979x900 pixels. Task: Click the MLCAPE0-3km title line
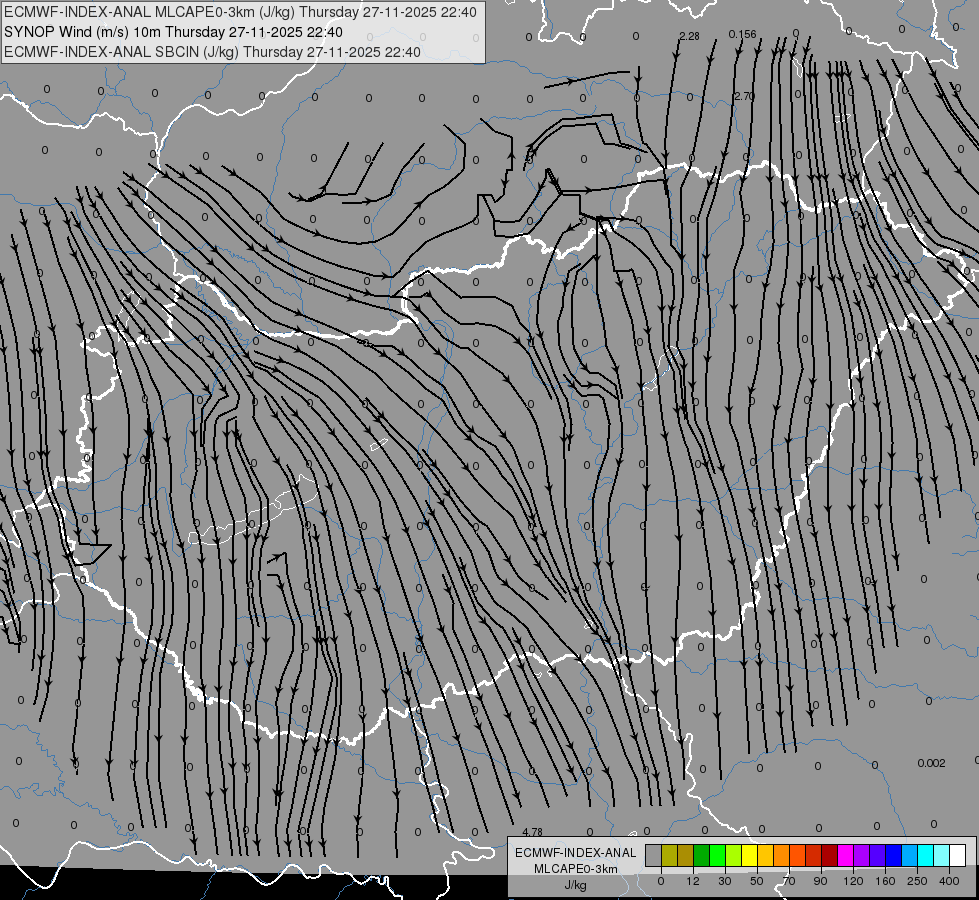click(240, 12)
